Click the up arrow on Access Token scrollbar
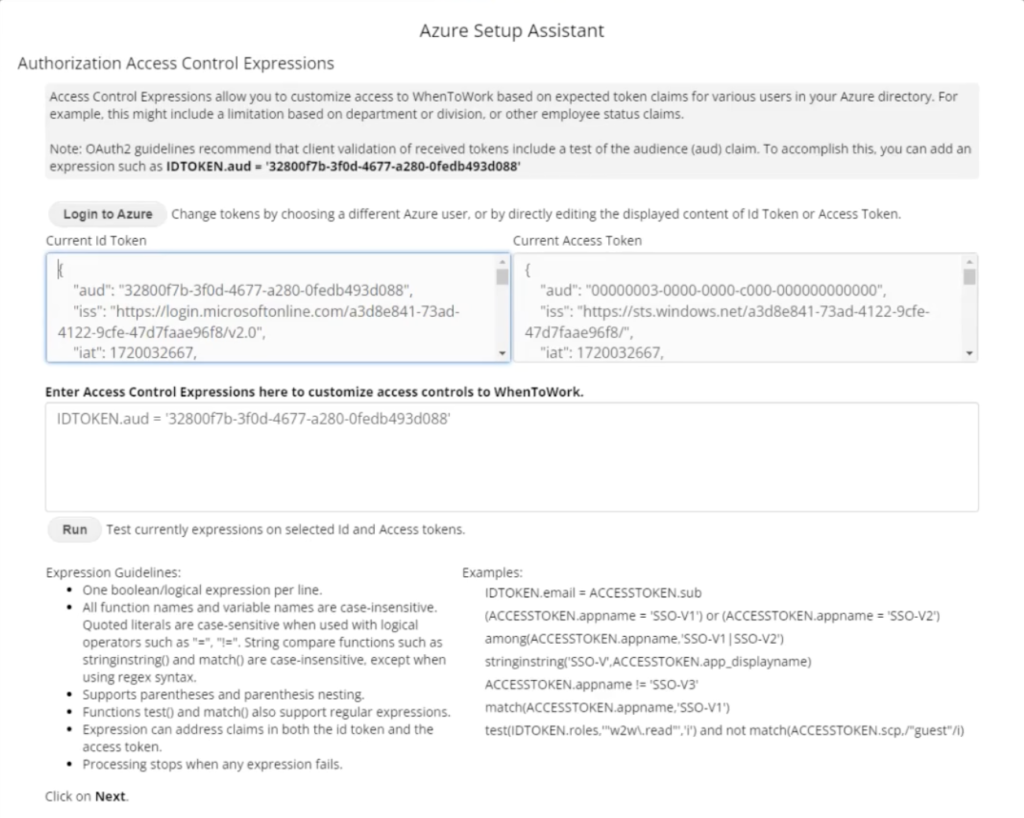Screen dimensions: 1024x818 coord(967,260)
